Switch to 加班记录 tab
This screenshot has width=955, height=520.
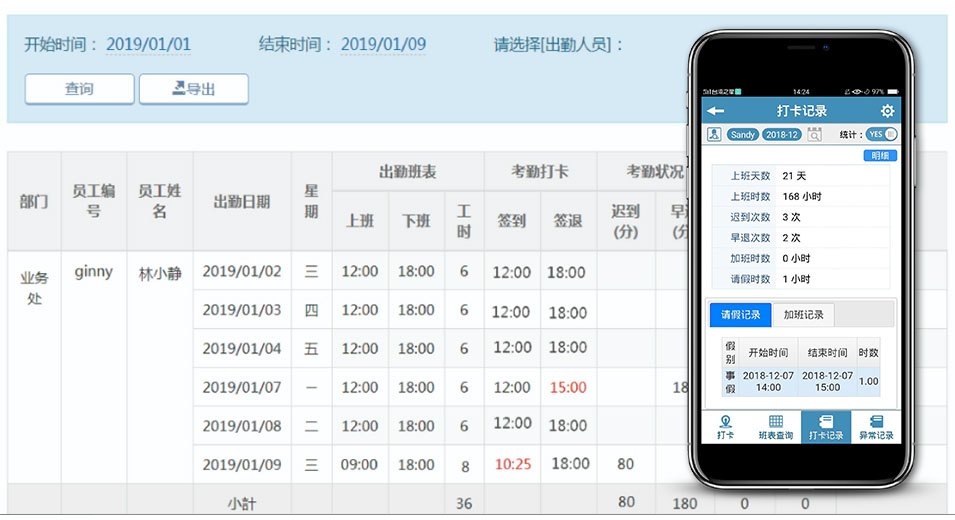pos(803,314)
